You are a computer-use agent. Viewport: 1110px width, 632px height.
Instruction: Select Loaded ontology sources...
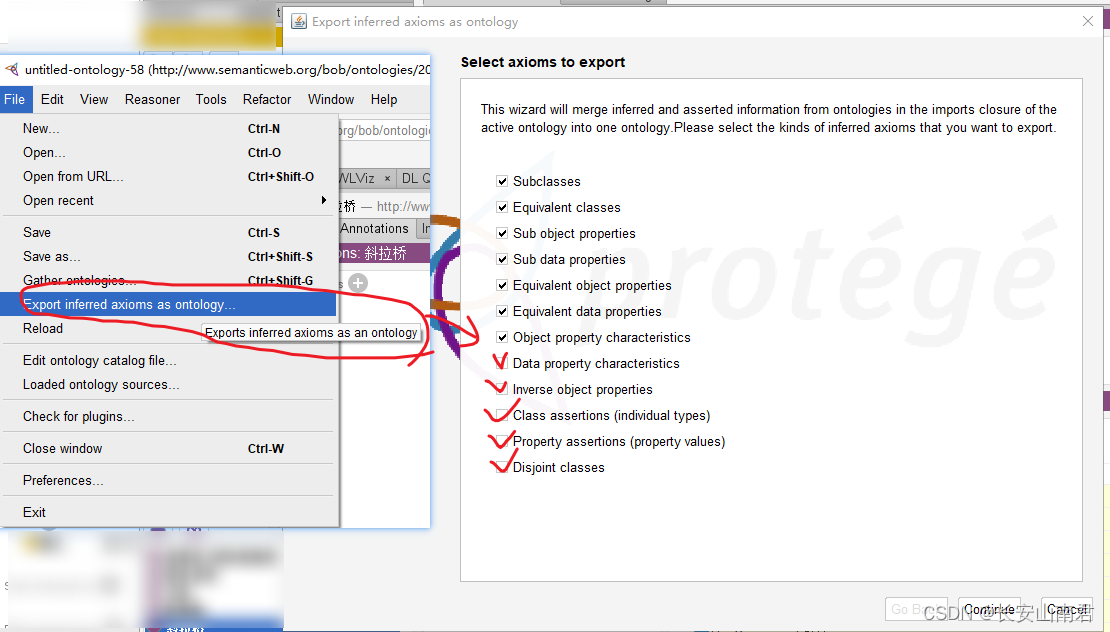click(169, 385)
